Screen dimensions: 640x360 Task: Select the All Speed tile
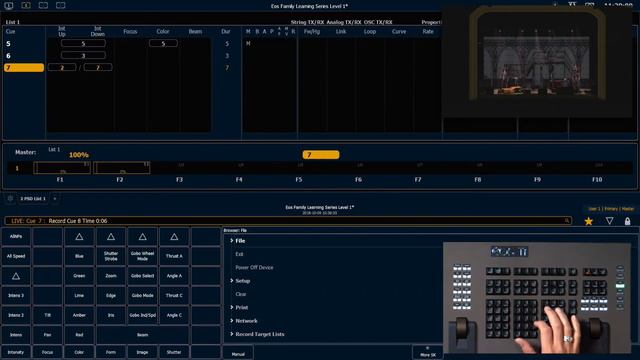[x=16, y=256]
